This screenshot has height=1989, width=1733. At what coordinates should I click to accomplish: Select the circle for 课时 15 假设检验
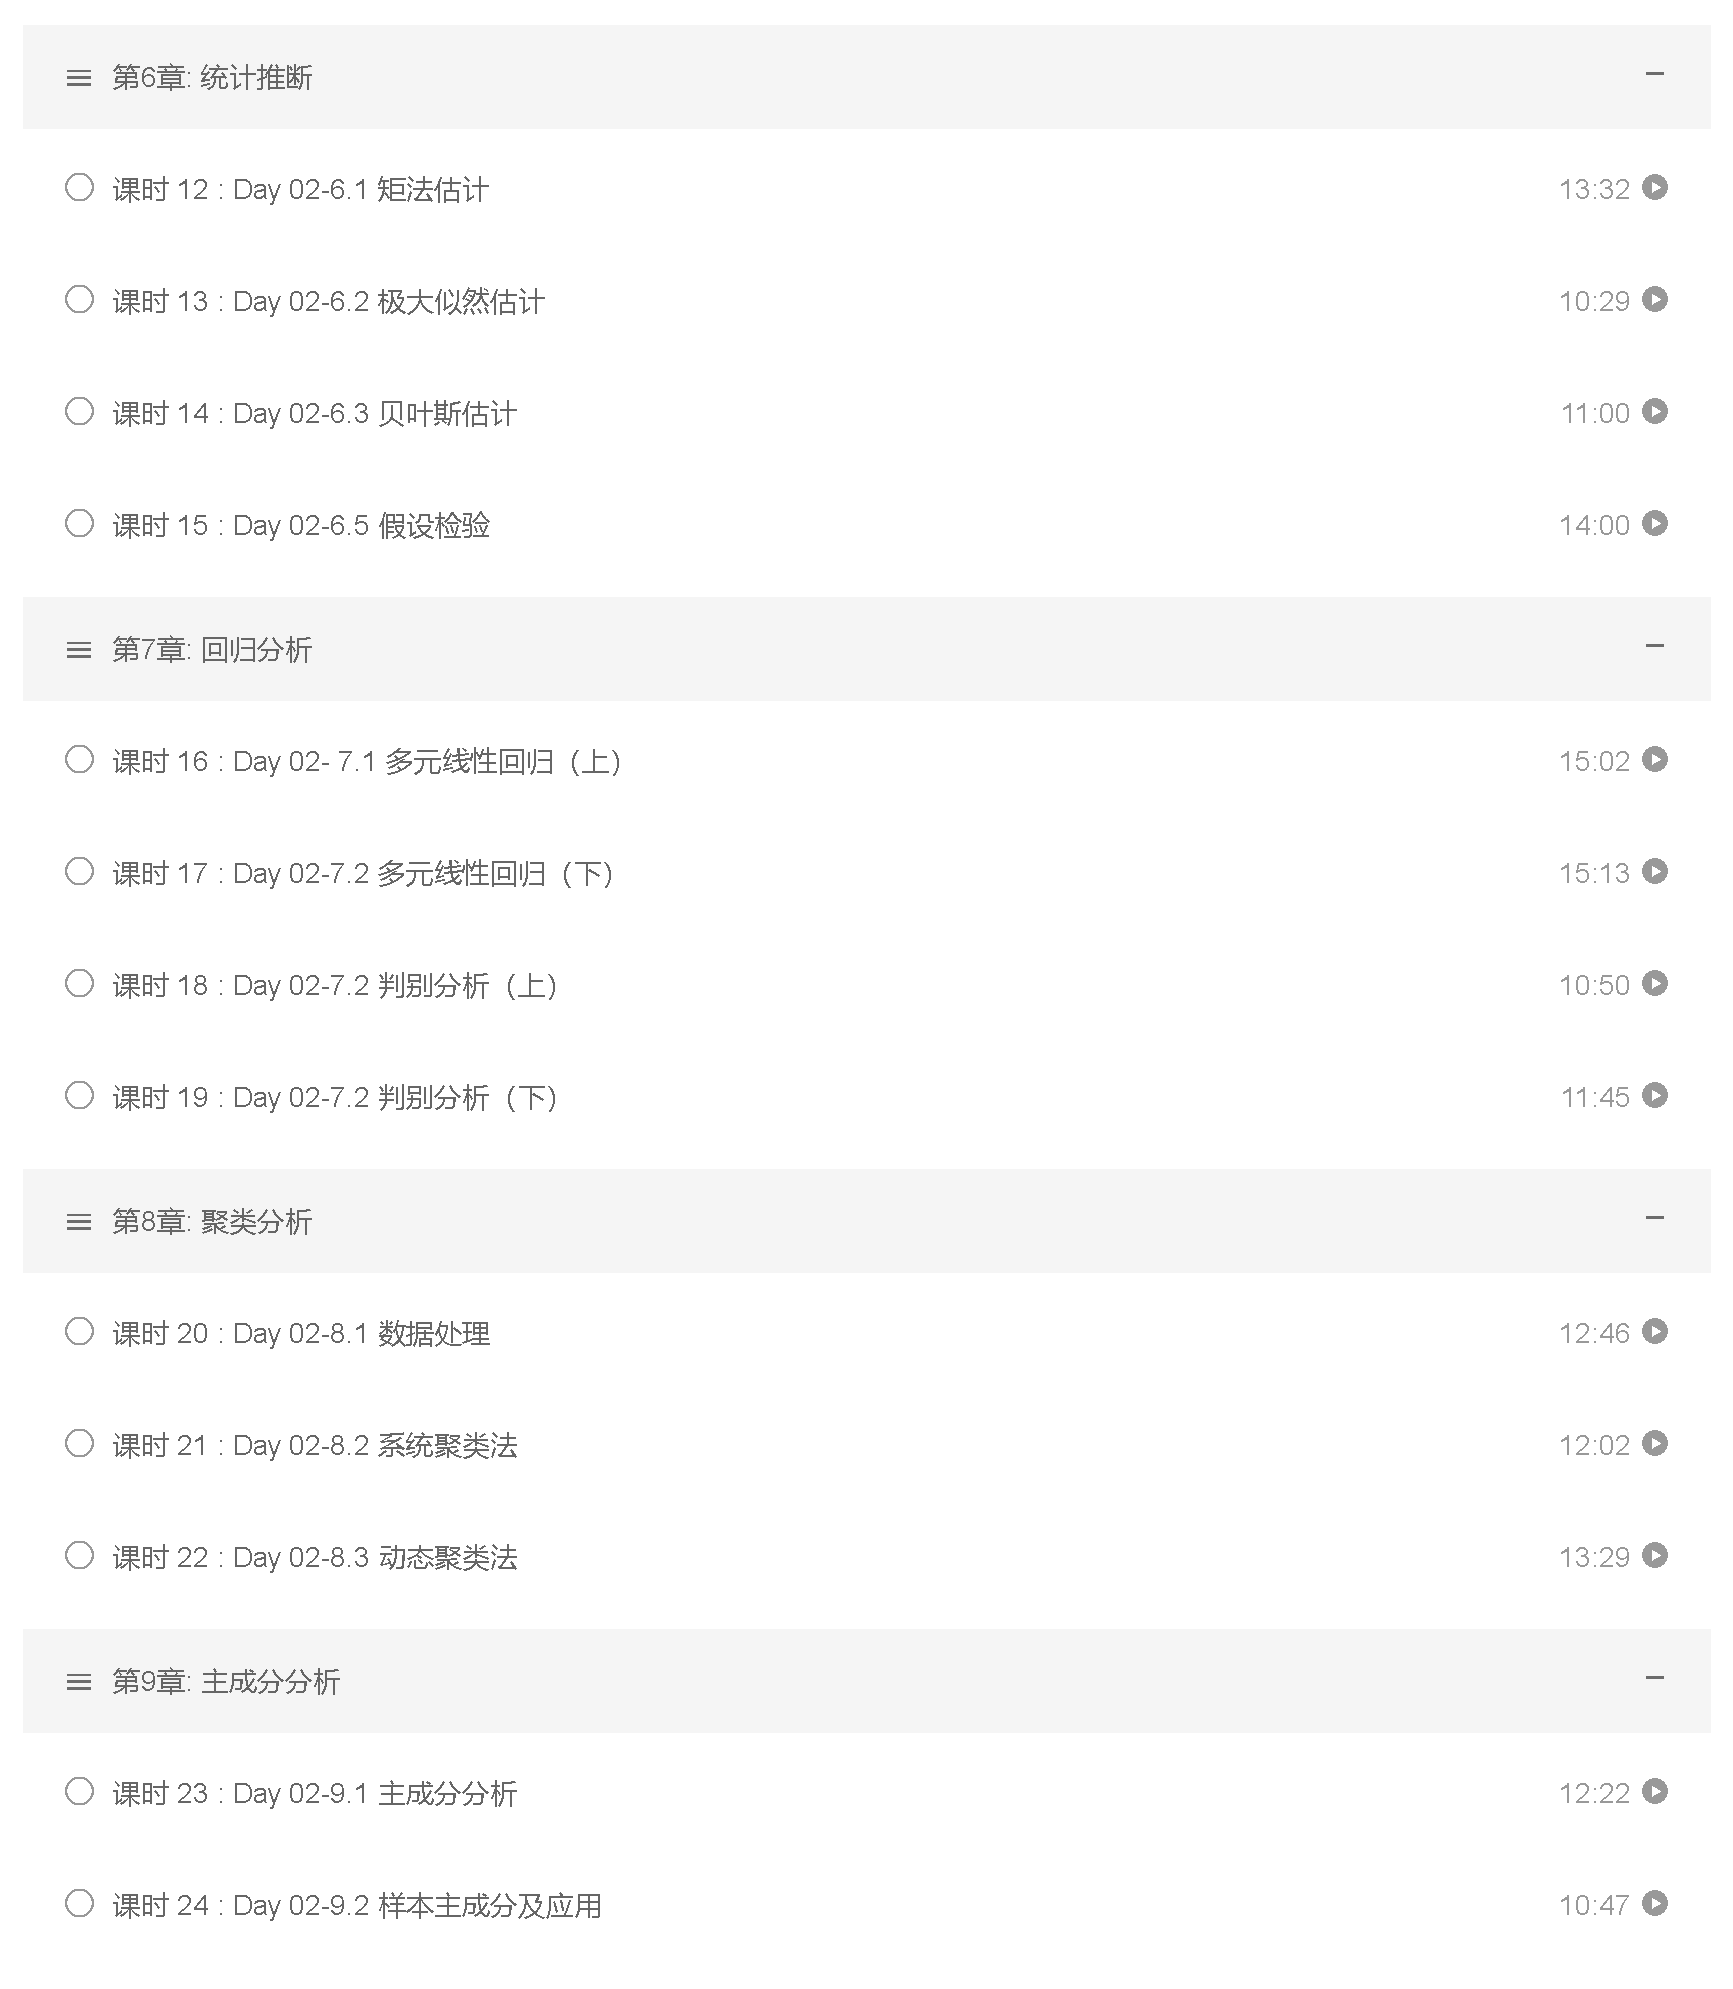pos(79,524)
